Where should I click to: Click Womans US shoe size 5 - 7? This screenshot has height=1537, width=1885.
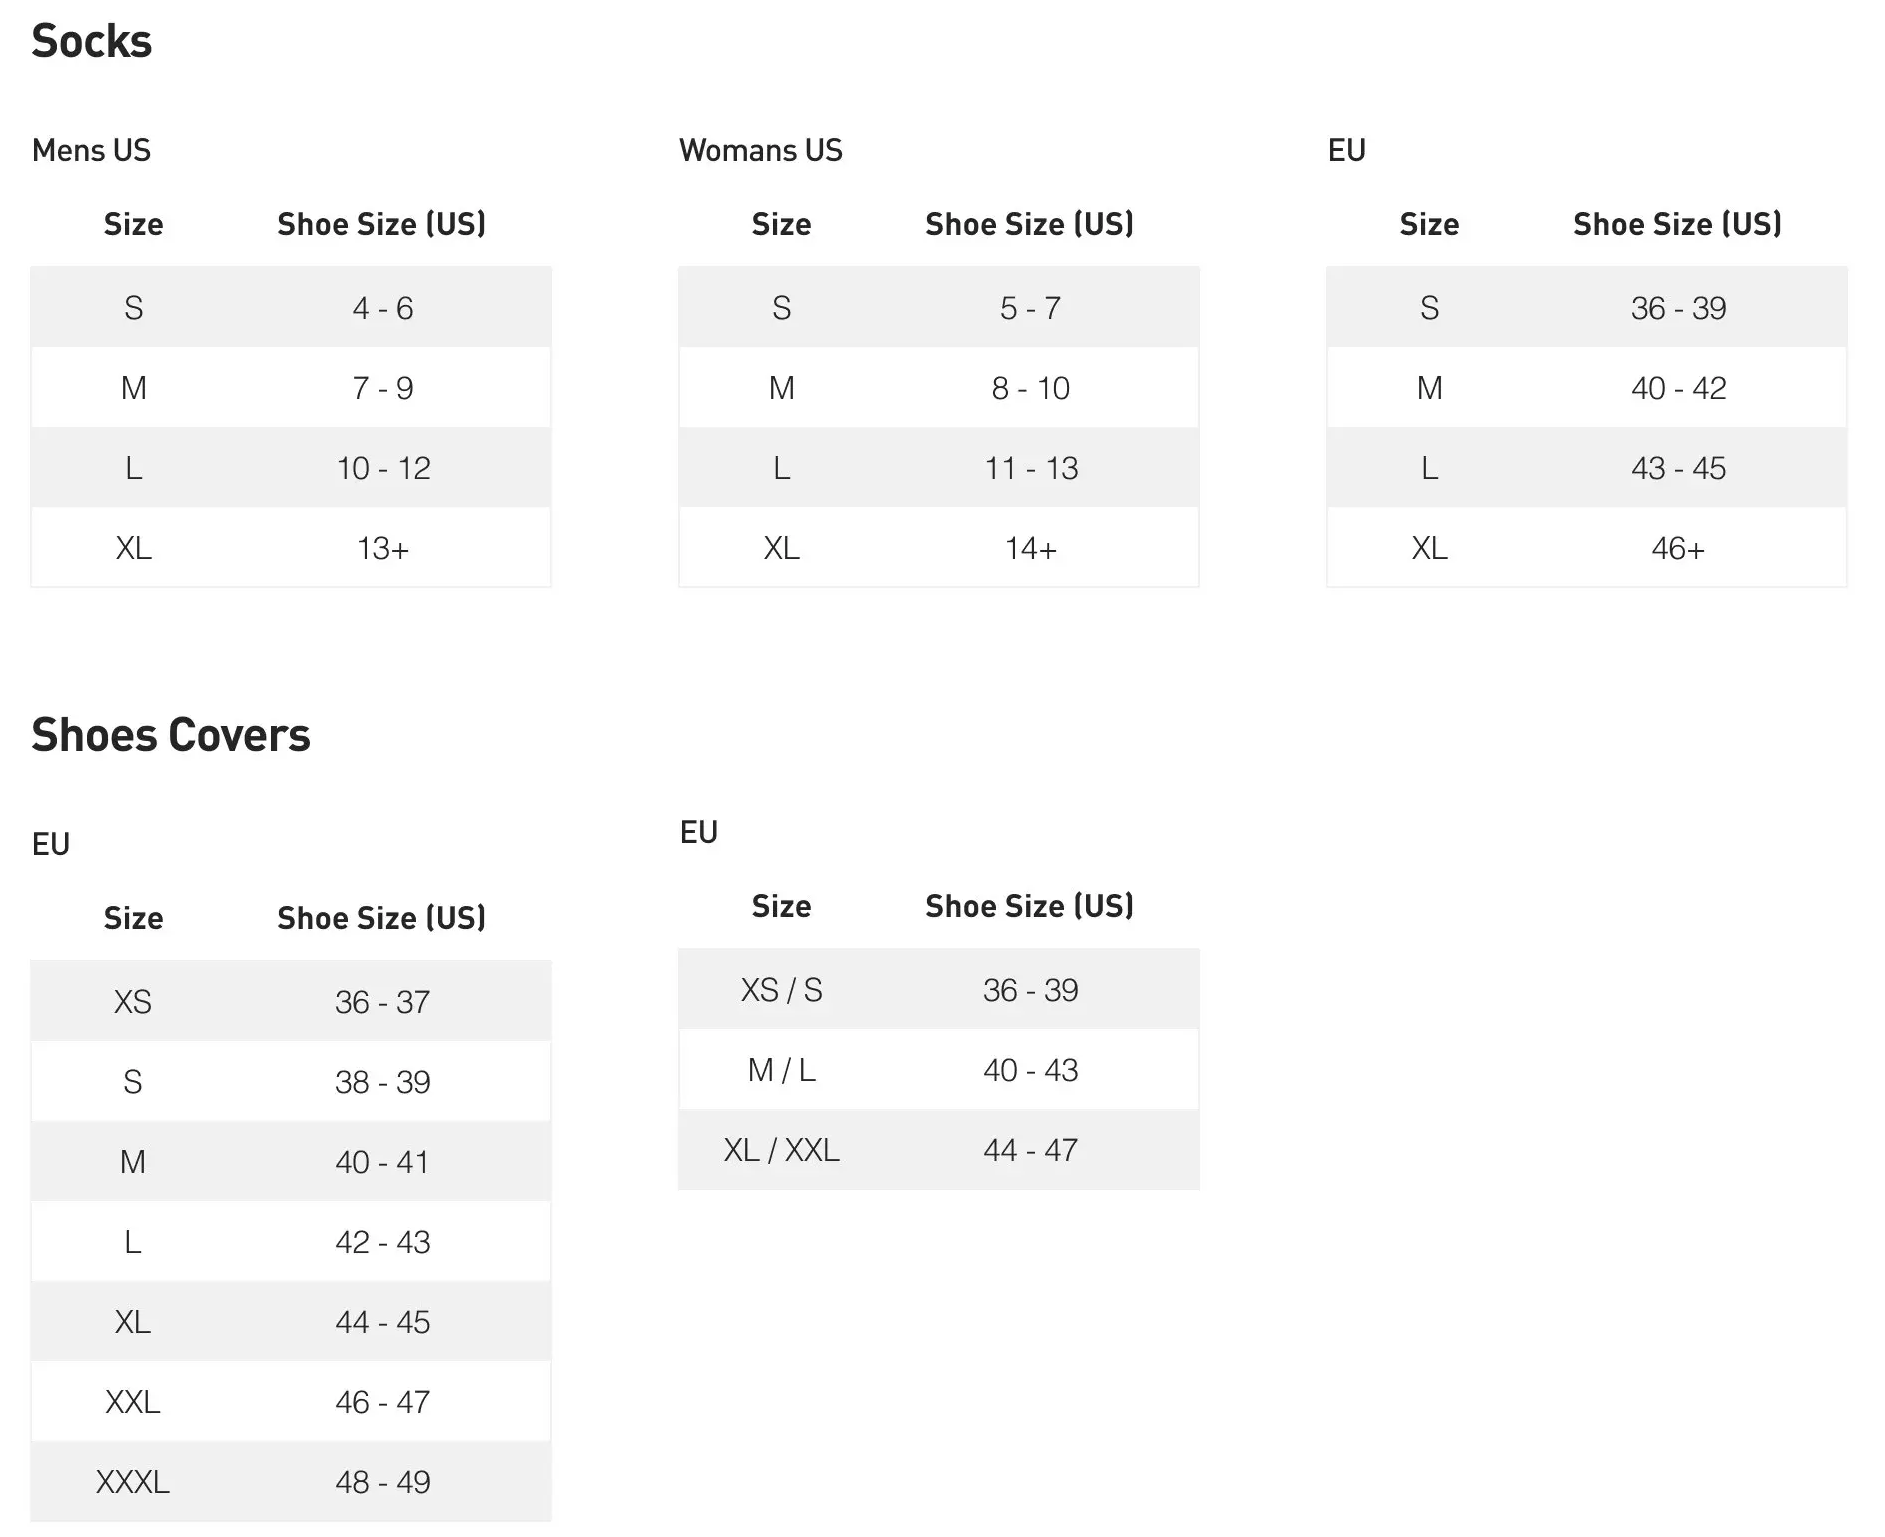click(x=1030, y=308)
